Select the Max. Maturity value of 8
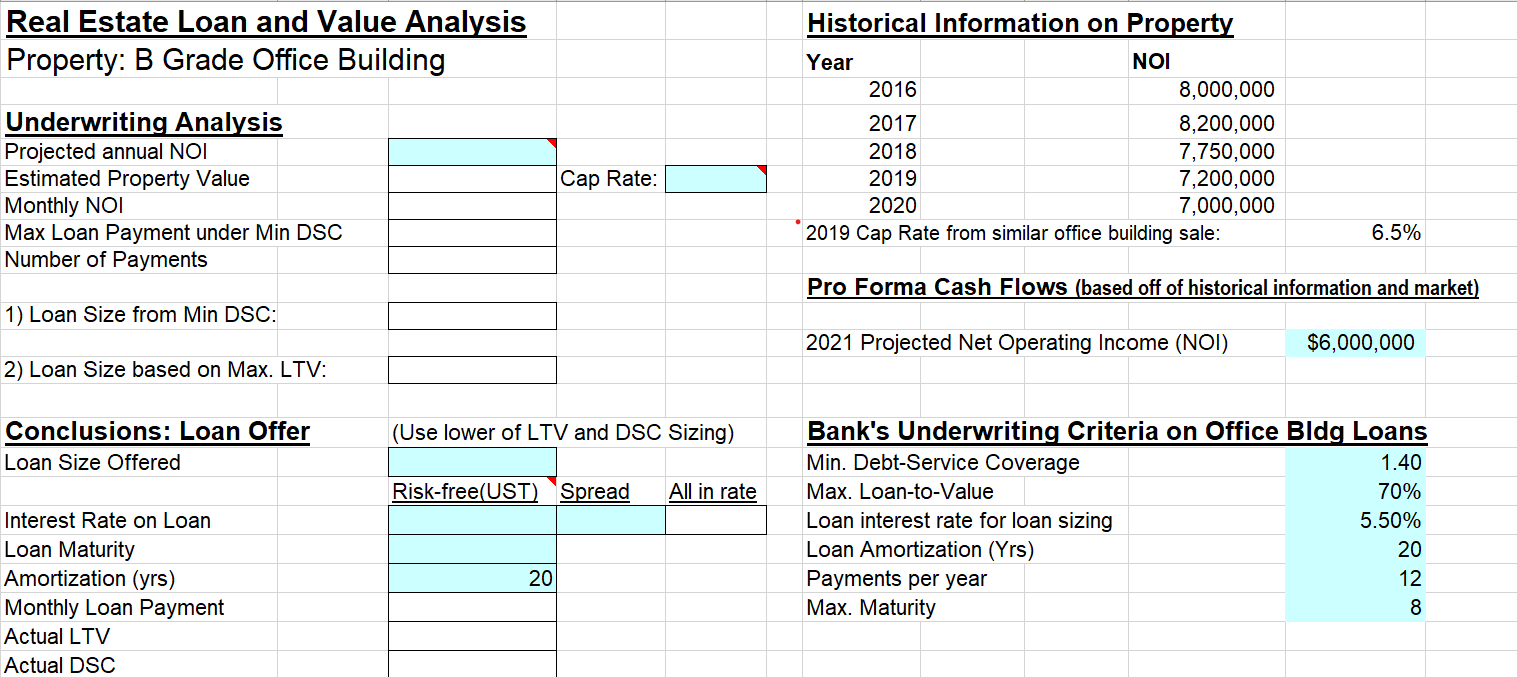The width and height of the screenshot is (1517, 677). 1355,607
